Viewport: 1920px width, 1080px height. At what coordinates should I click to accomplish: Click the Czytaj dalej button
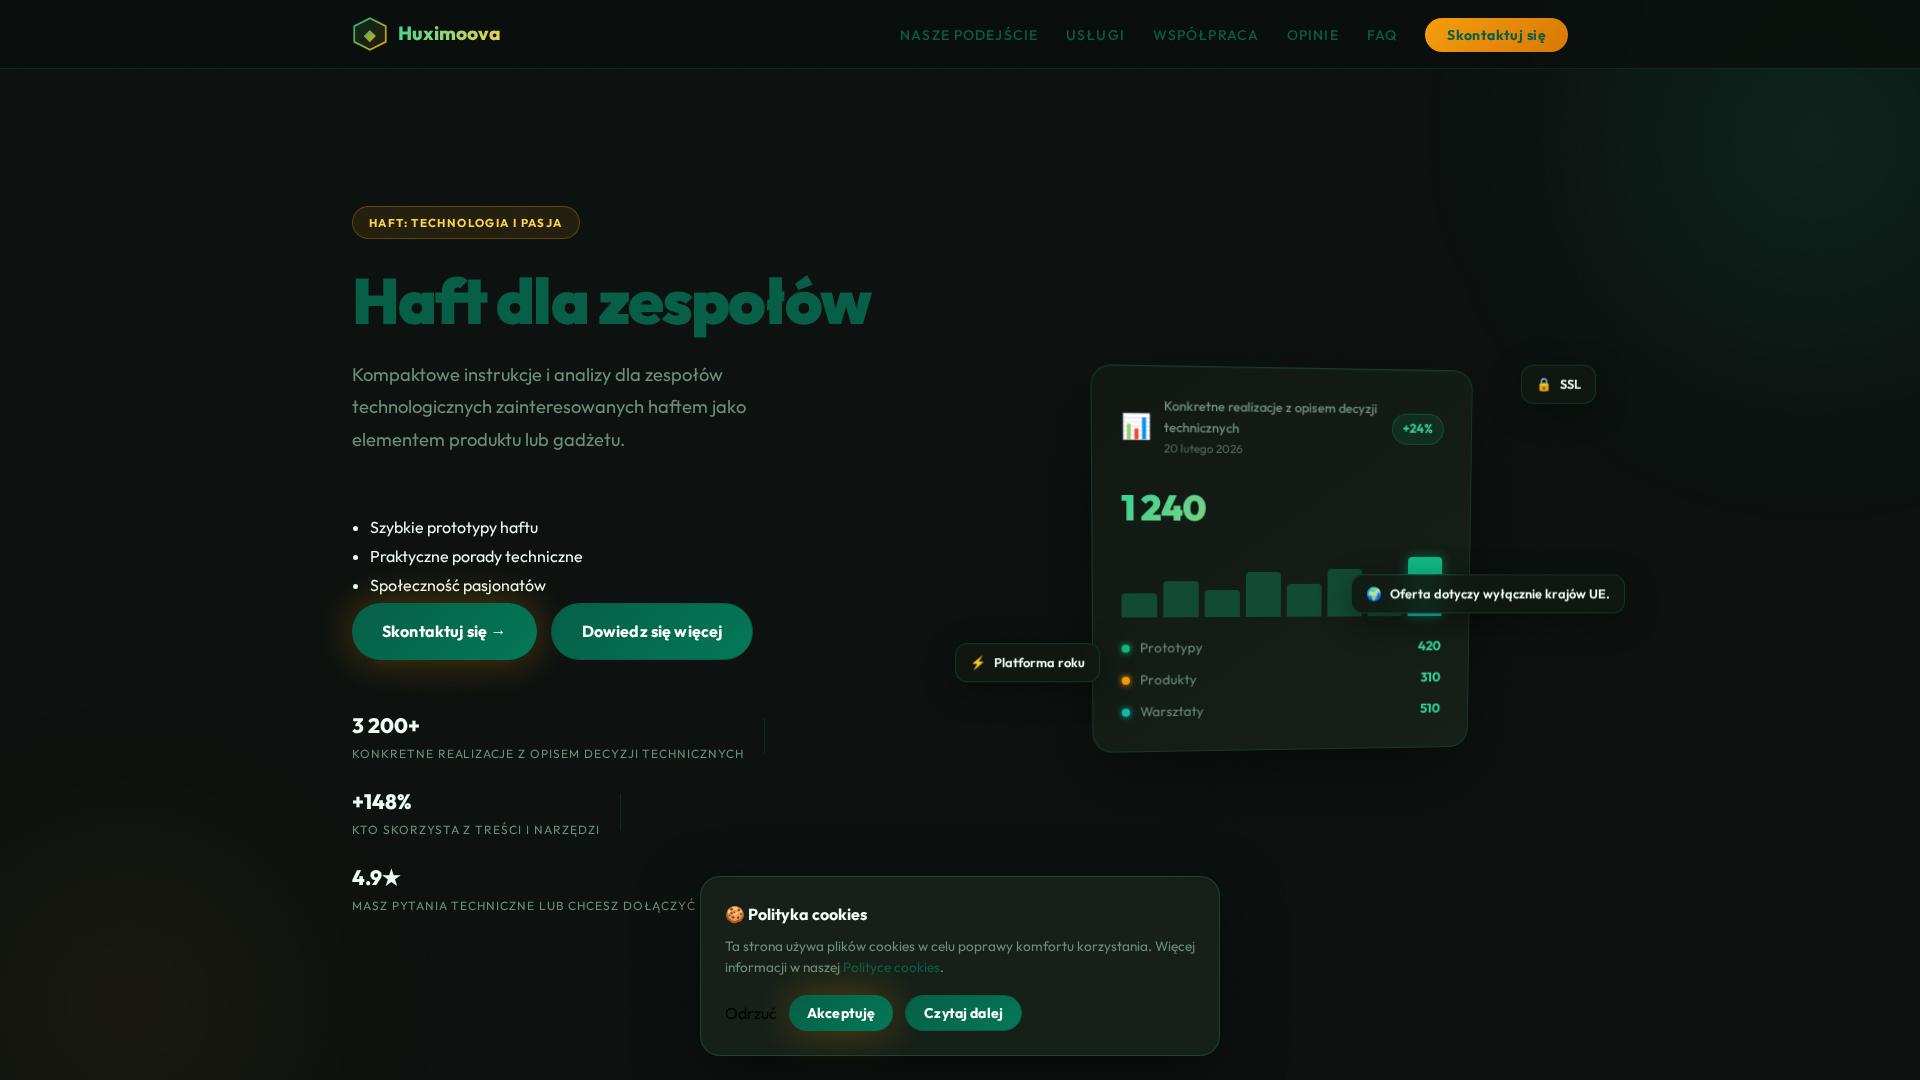963,1013
